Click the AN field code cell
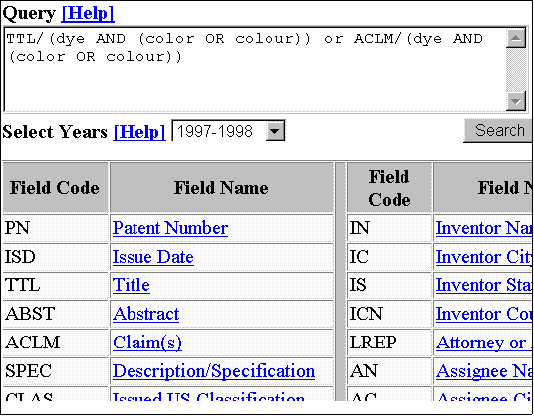Image resolution: width=534 pixels, height=416 pixels. (389, 371)
